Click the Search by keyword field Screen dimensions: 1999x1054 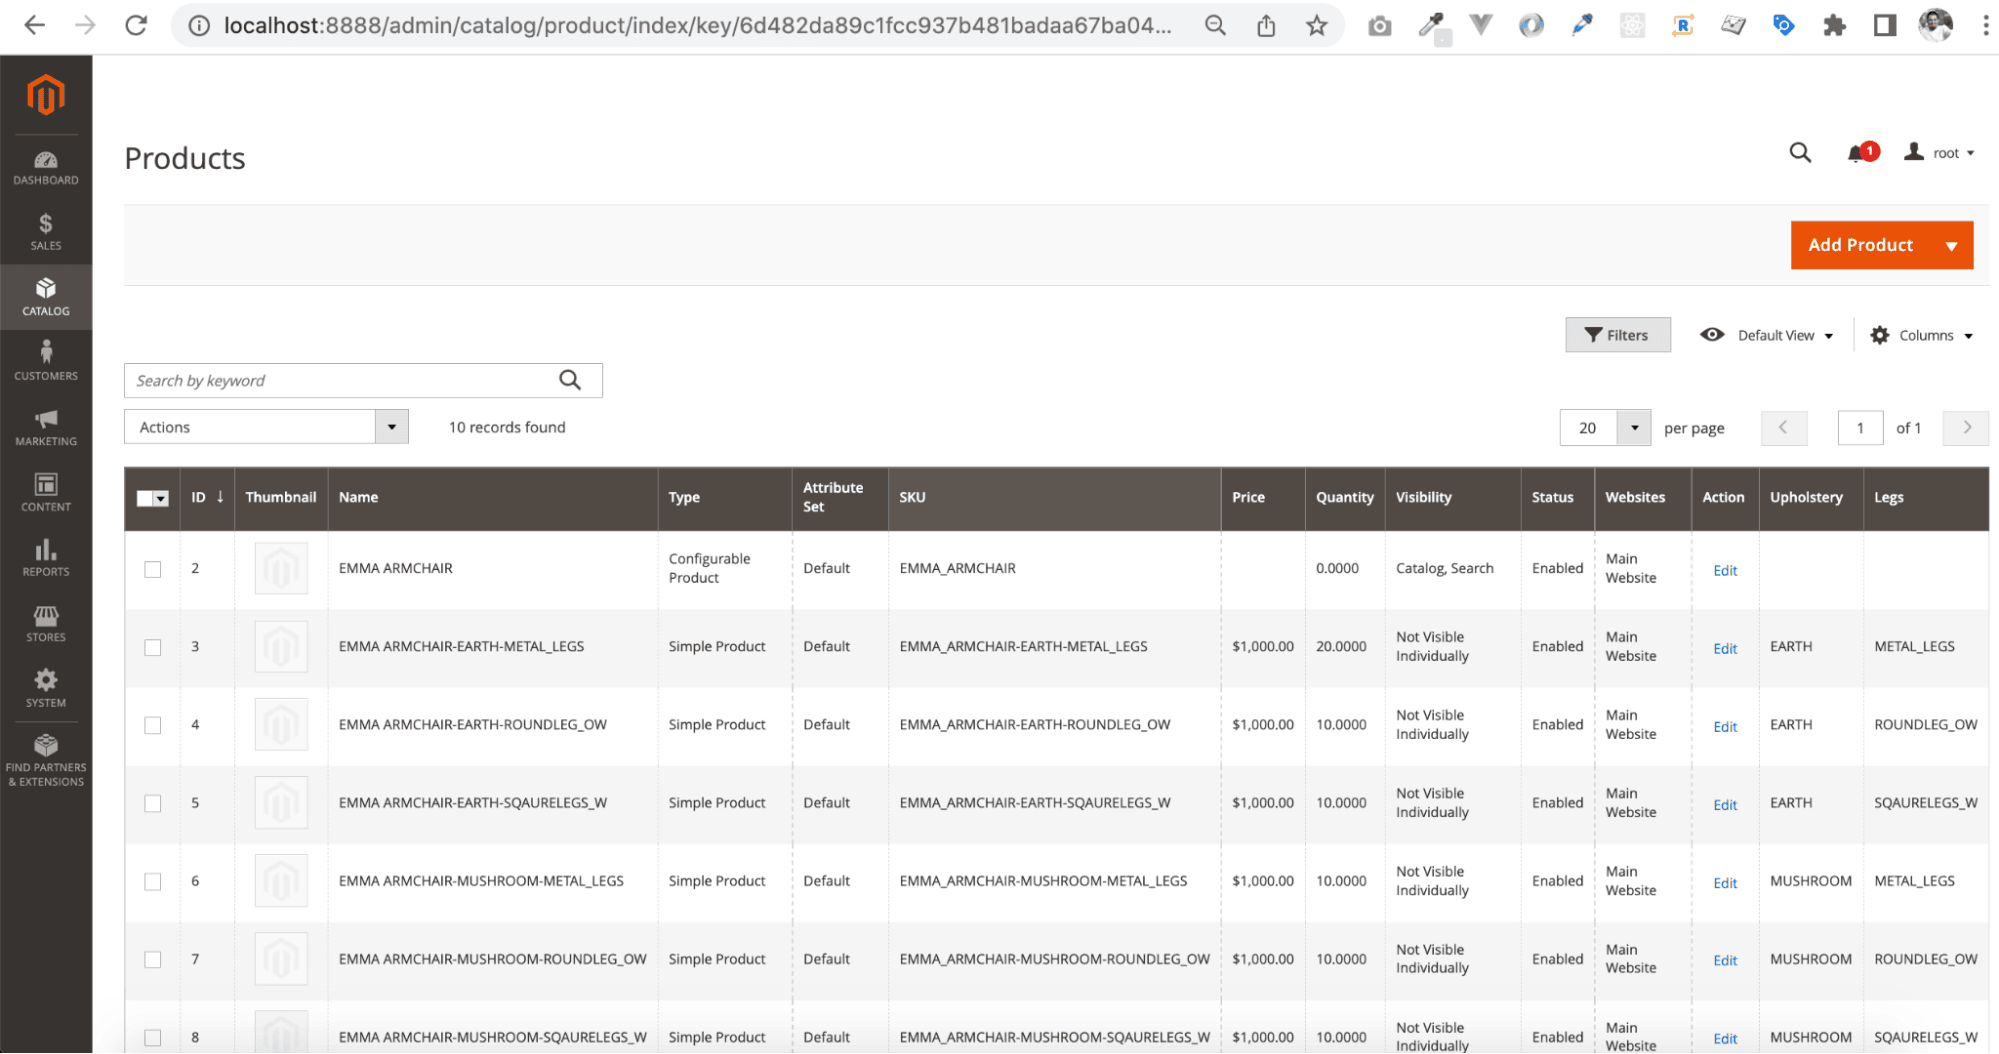[x=340, y=380]
